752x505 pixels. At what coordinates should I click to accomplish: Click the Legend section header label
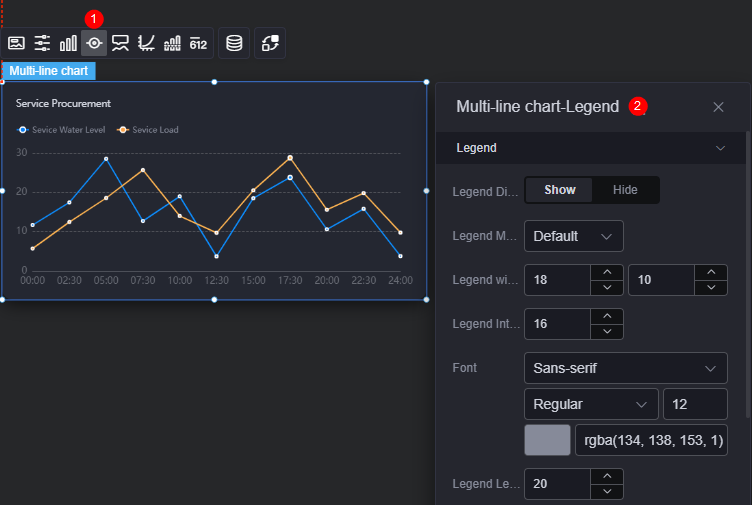click(476, 148)
